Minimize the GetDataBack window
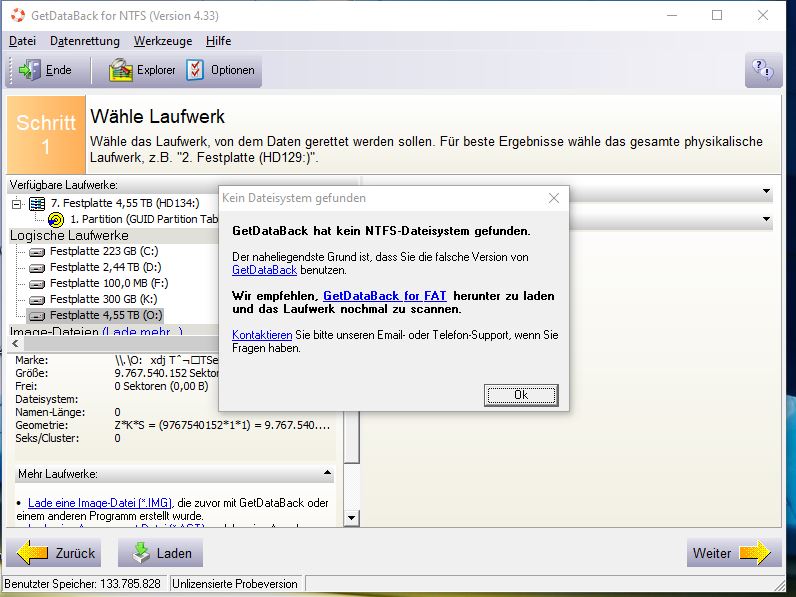 coord(672,15)
